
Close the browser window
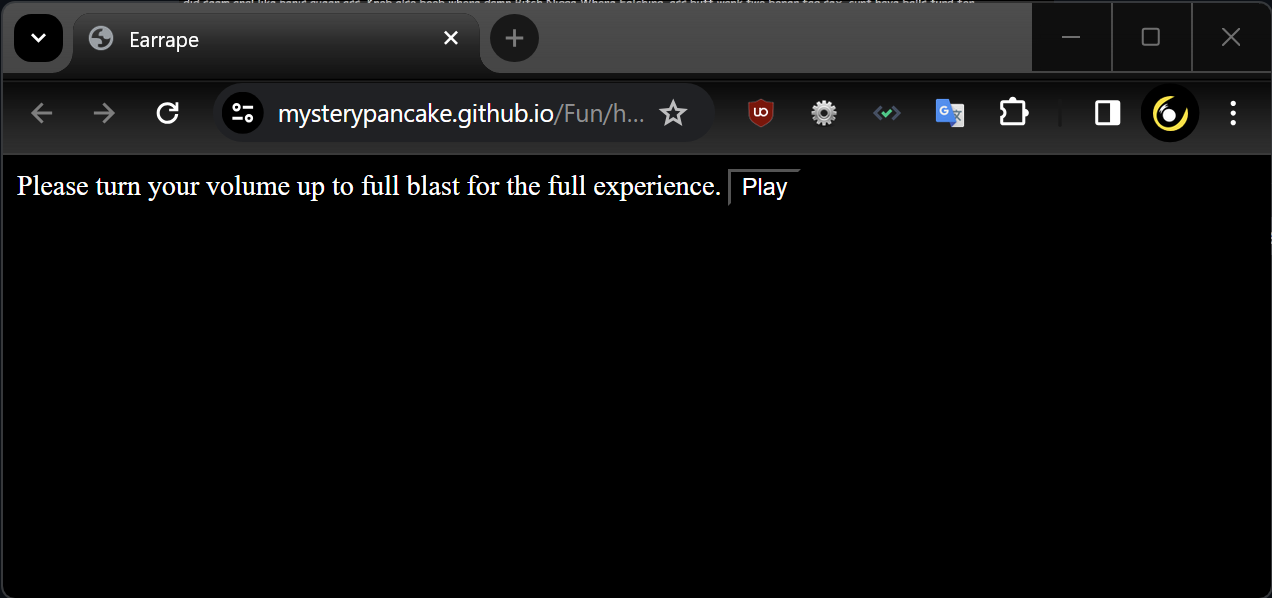coord(1231,37)
